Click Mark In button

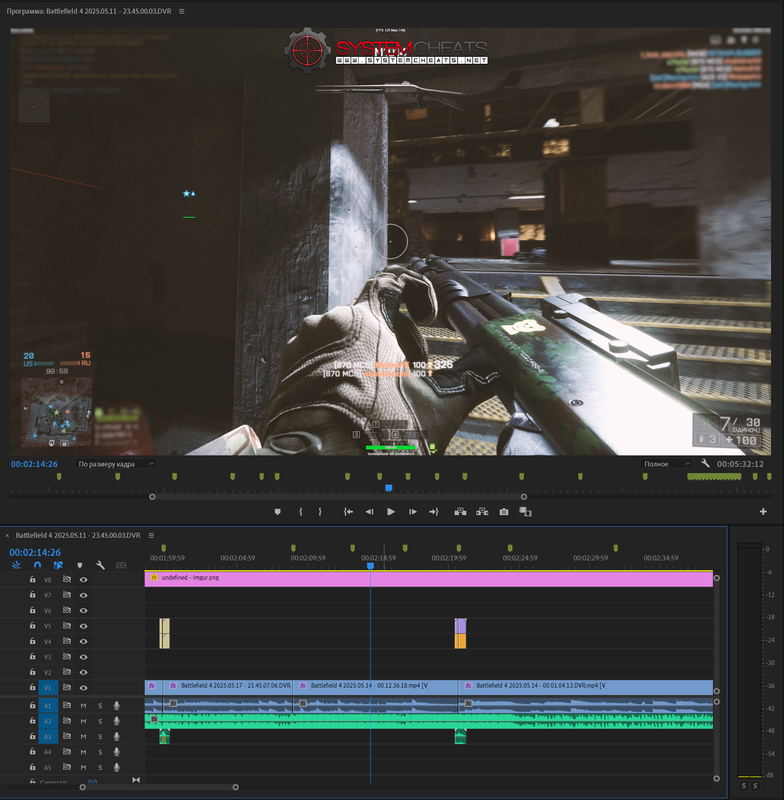[x=300, y=512]
